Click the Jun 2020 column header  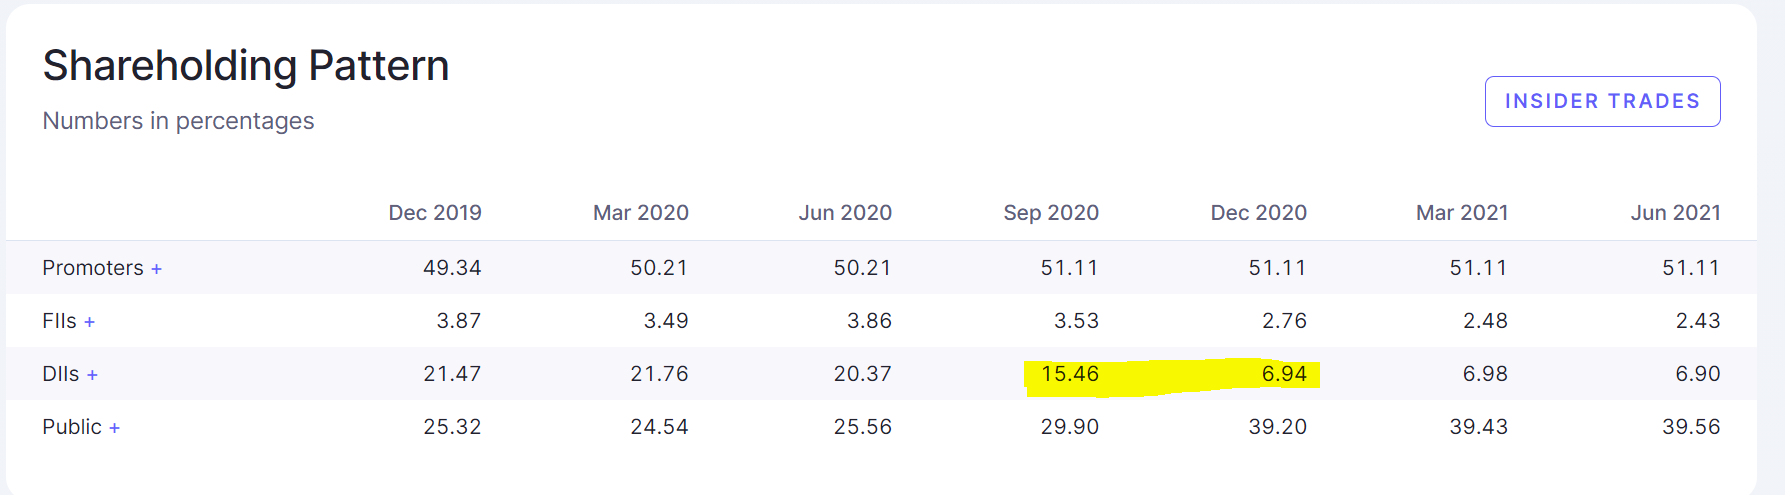click(x=845, y=213)
